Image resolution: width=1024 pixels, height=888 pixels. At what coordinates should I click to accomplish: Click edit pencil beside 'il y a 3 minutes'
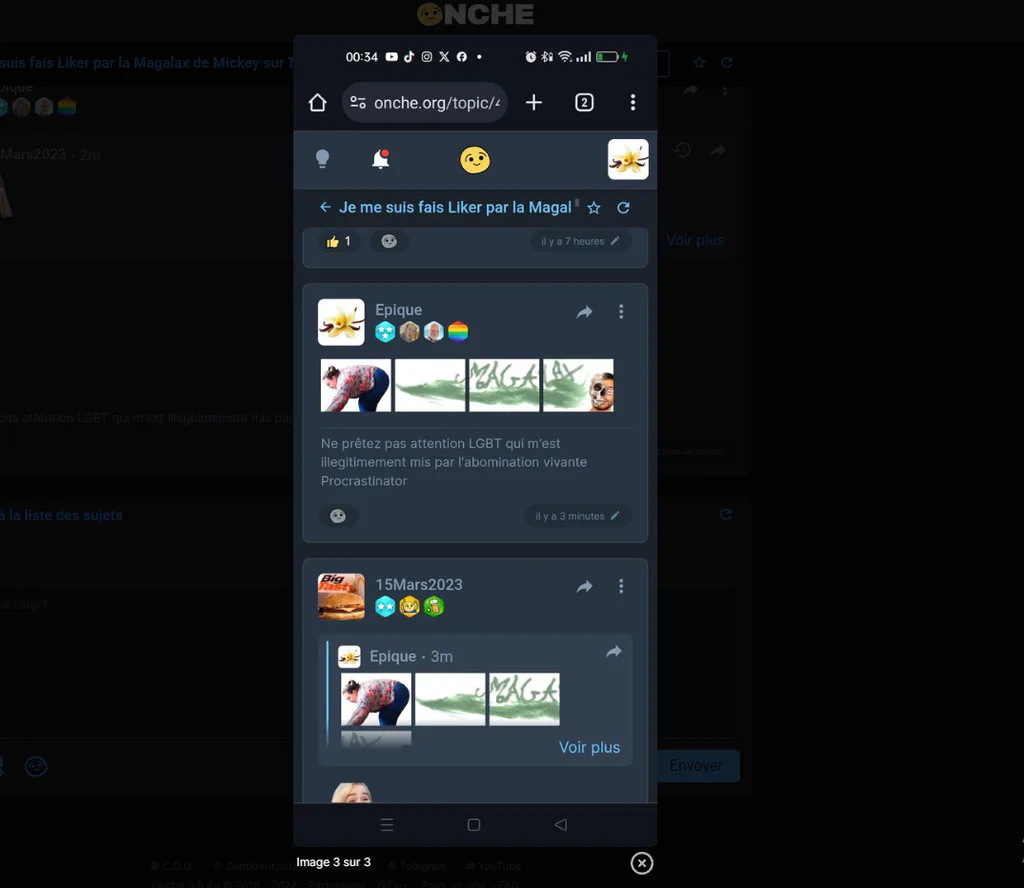click(615, 516)
